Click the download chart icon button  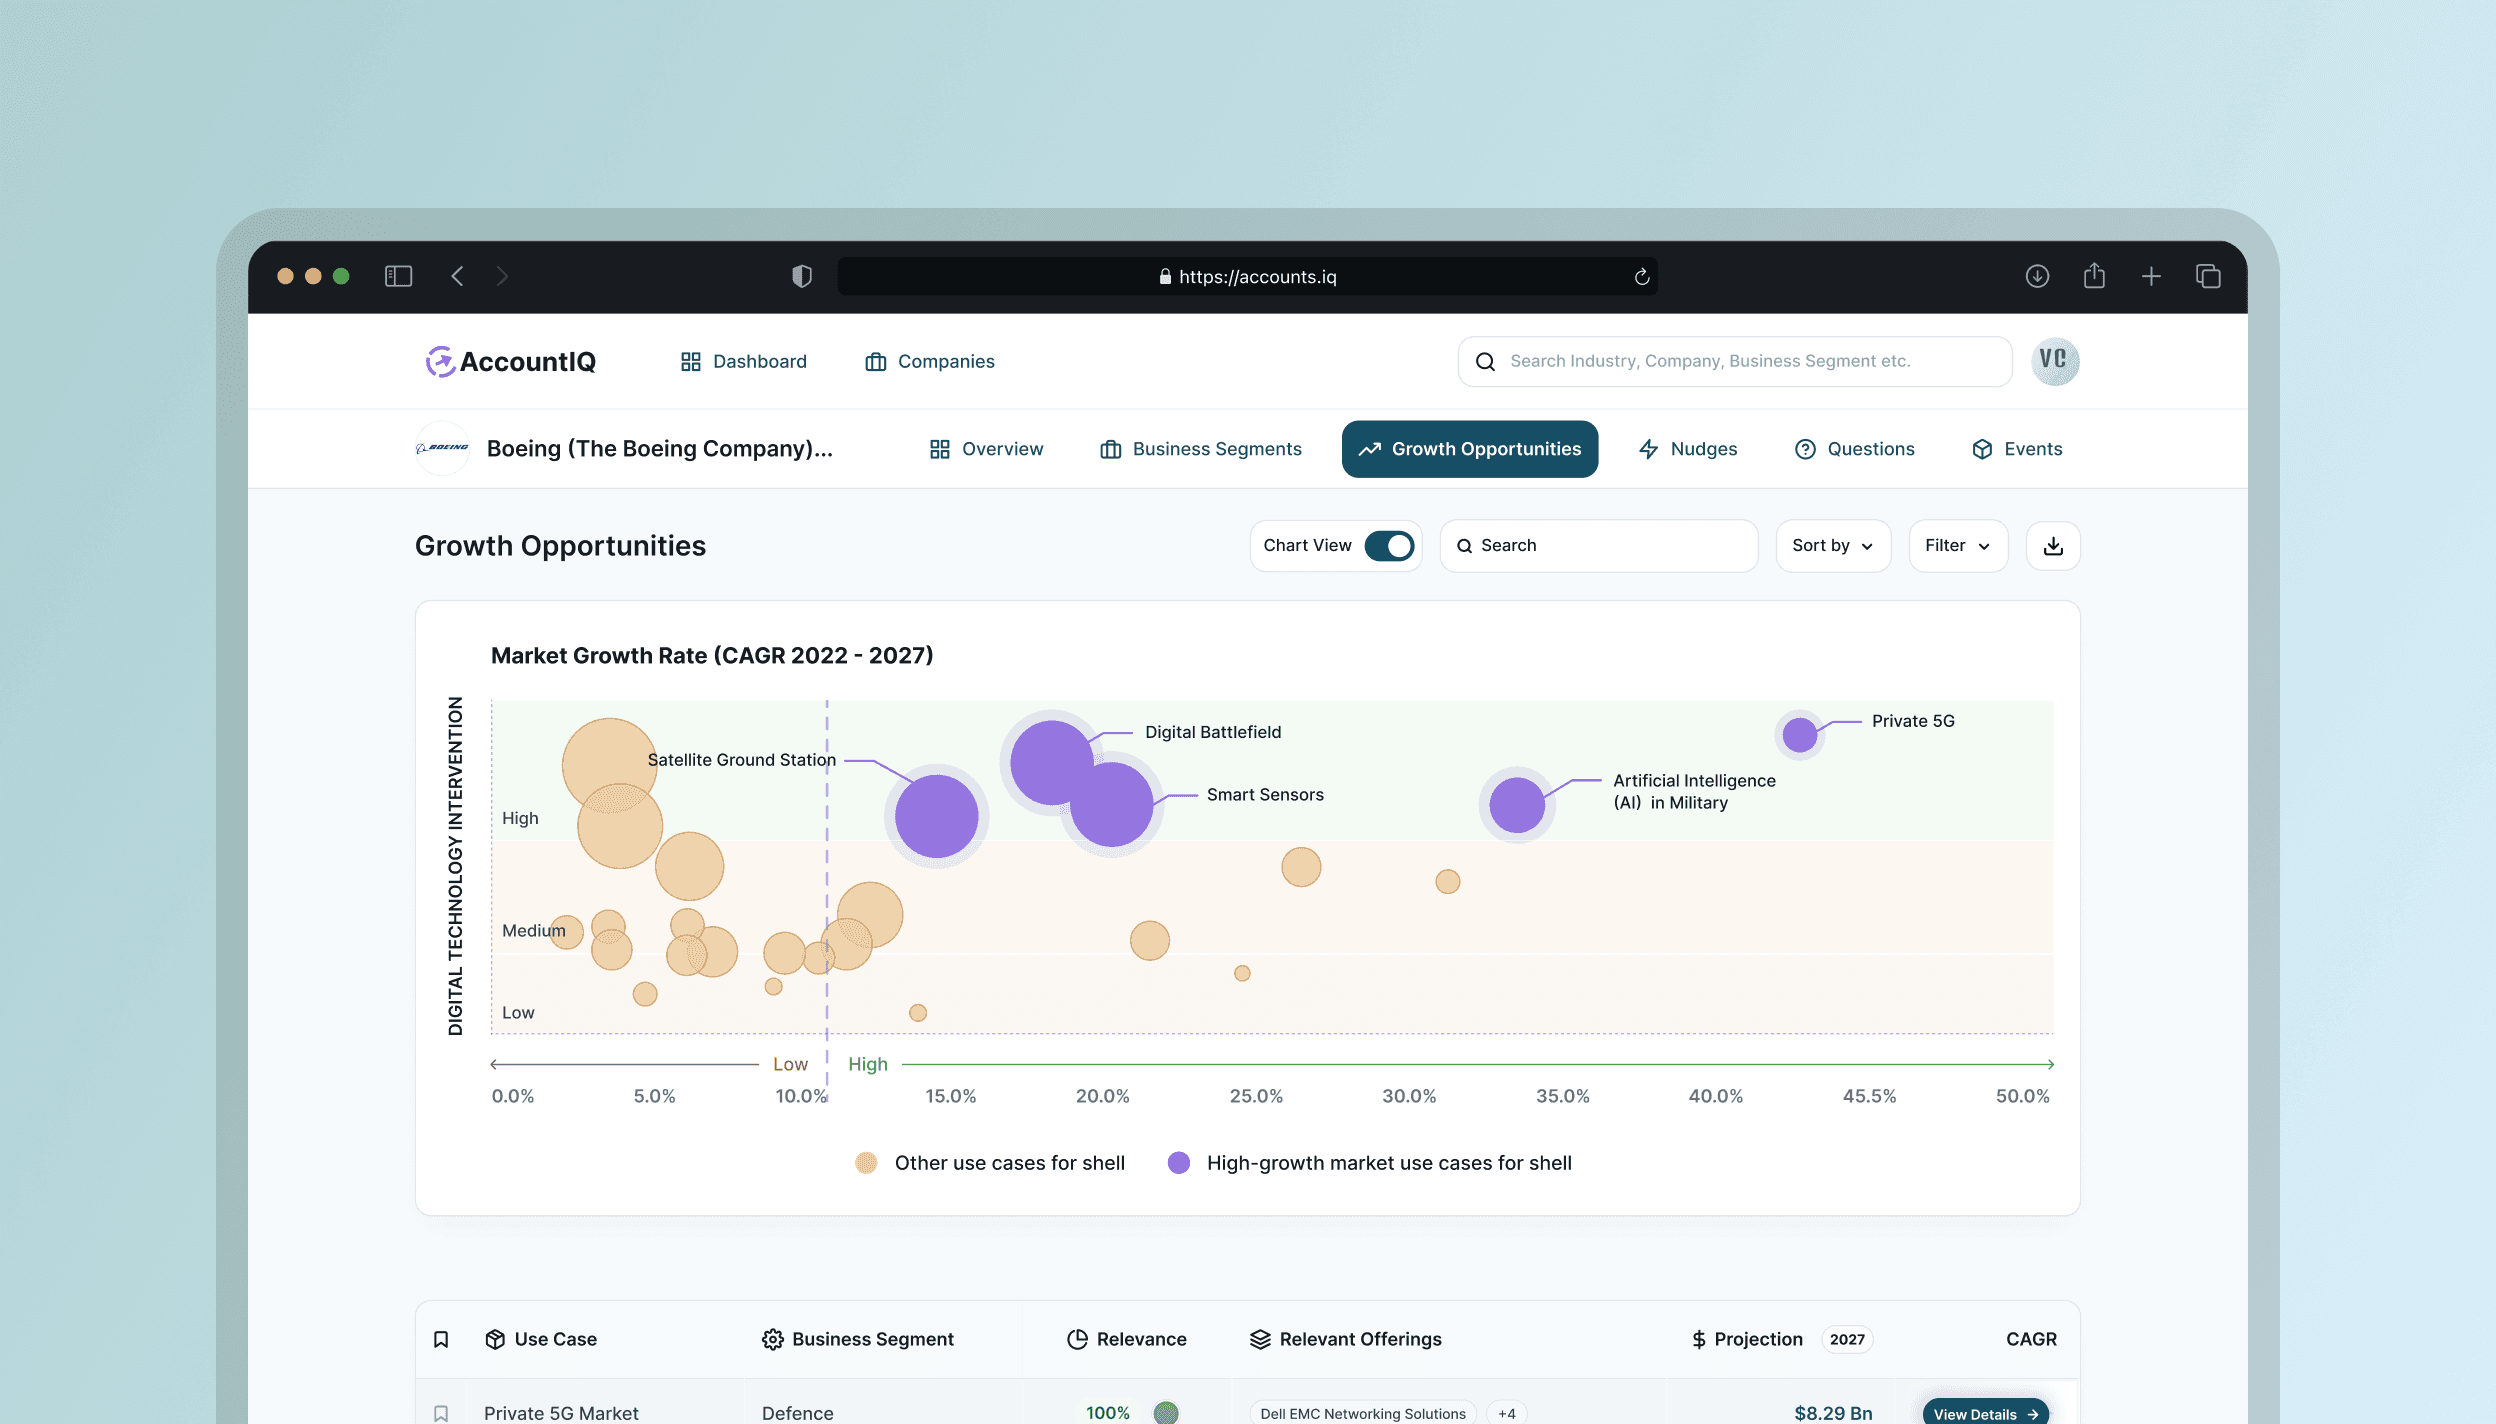click(x=2052, y=546)
